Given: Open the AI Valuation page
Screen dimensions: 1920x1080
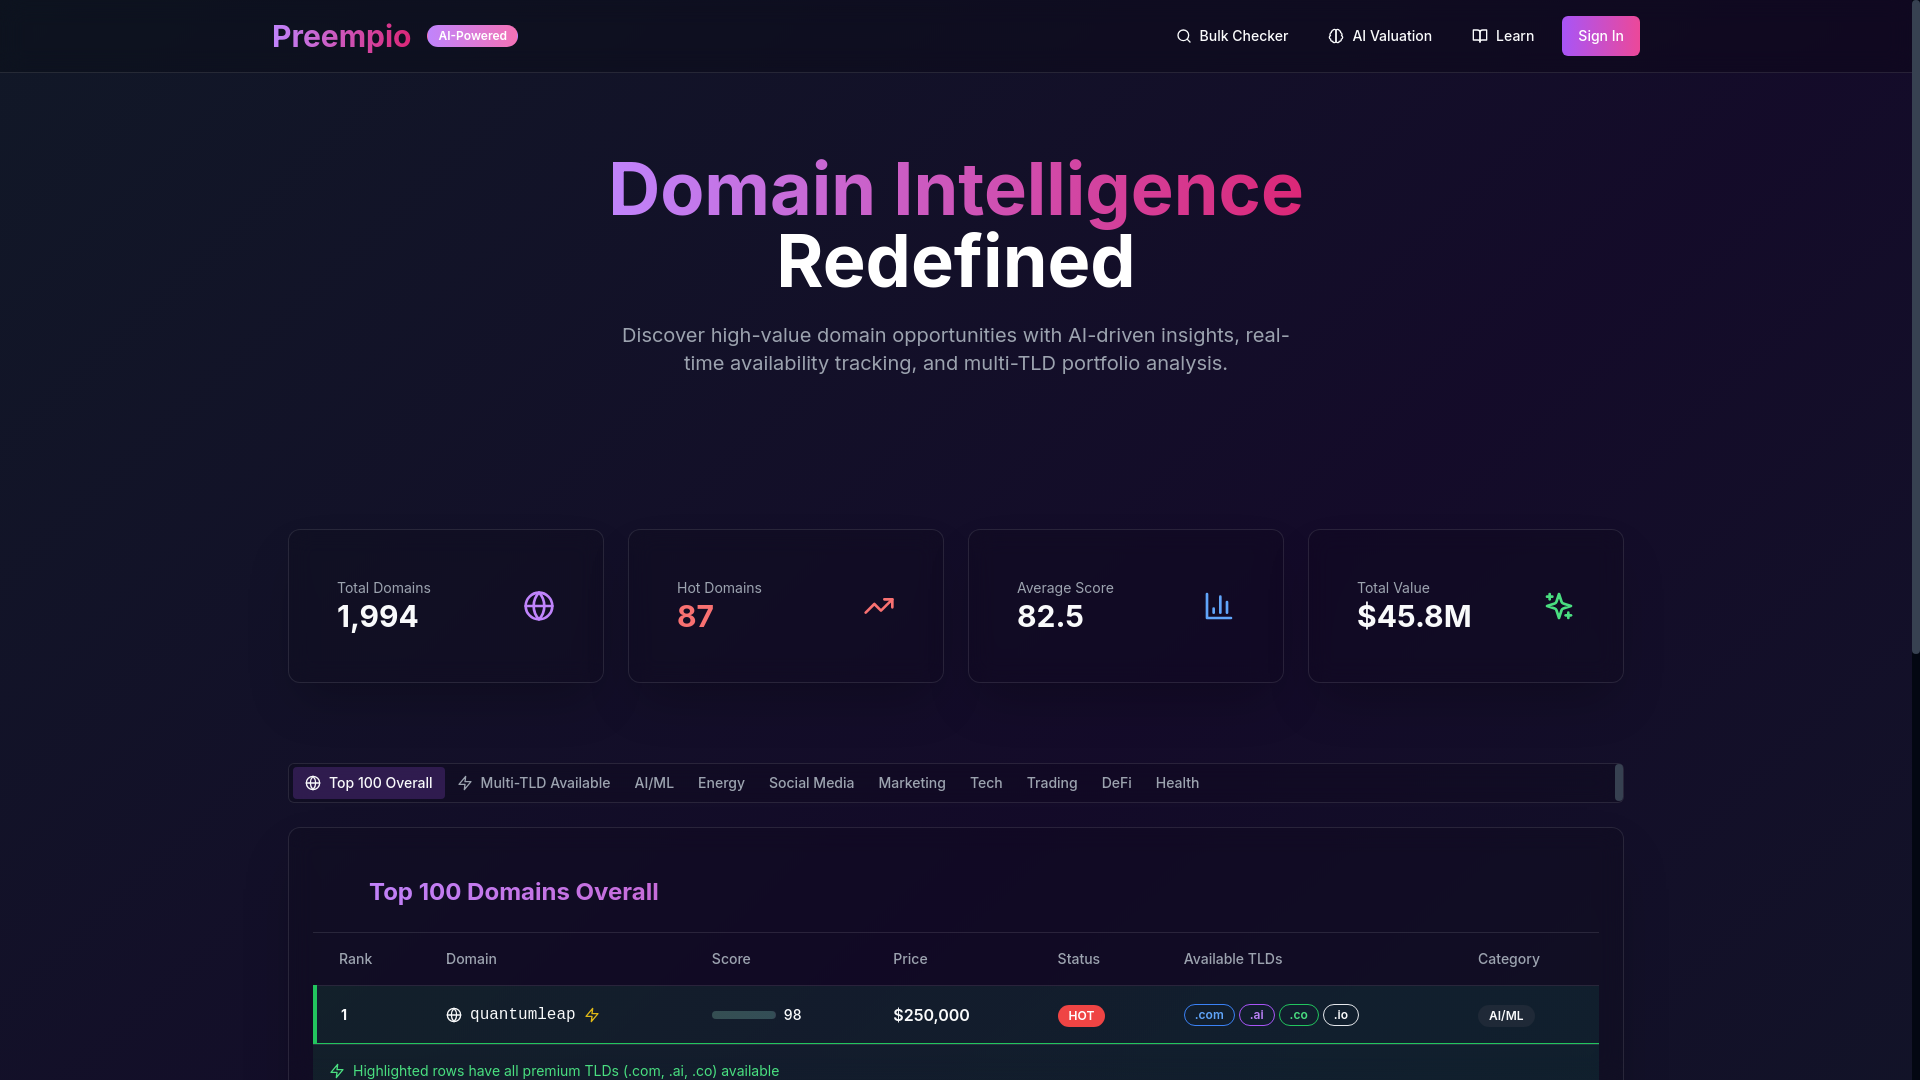Looking at the screenshot, I should coord(1380,36).
